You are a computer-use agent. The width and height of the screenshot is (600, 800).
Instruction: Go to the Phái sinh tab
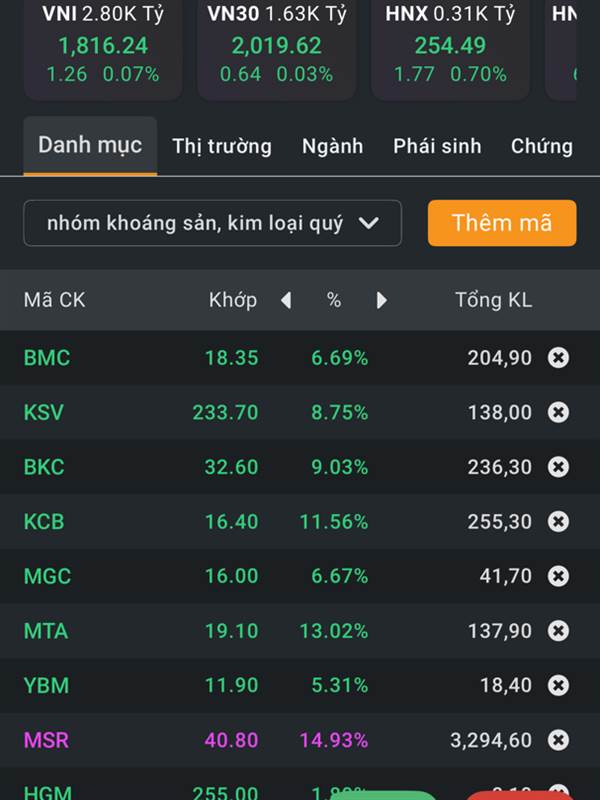coord(437,146)
